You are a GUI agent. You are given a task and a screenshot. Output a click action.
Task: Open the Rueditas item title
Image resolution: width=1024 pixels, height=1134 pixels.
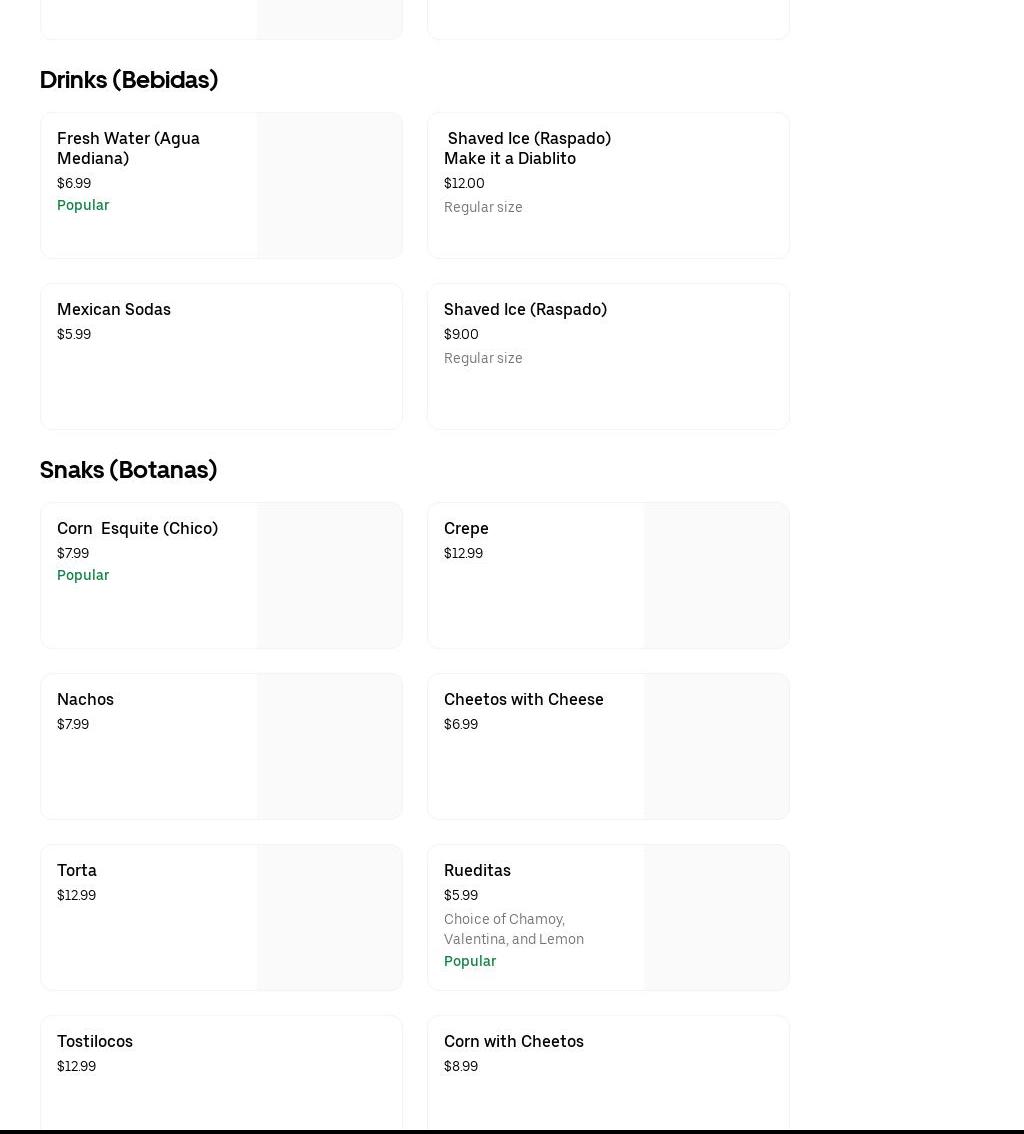click(x=477, y=871)
